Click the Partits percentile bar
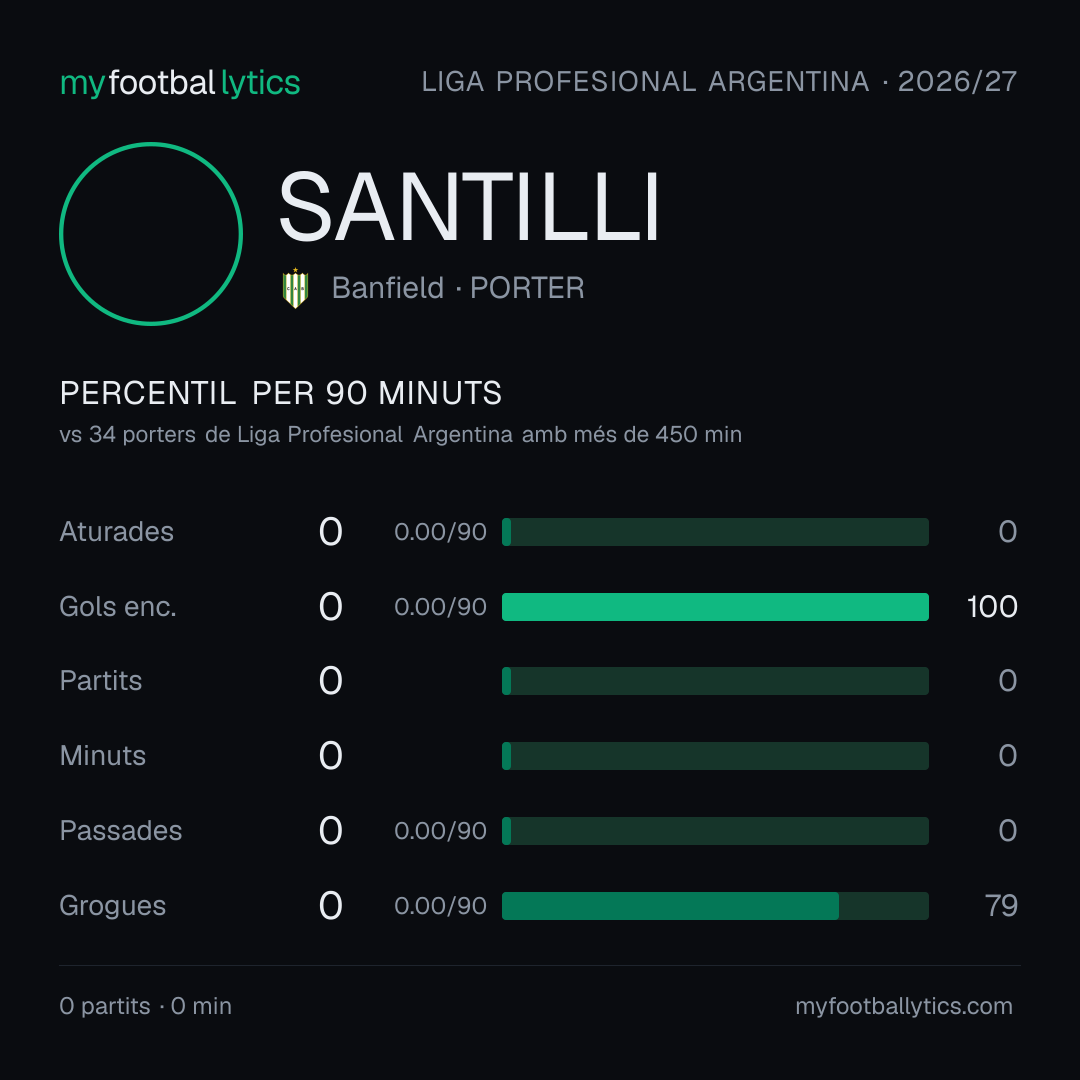This screenshot has width=1080, height=1080. tap(715, 681)
